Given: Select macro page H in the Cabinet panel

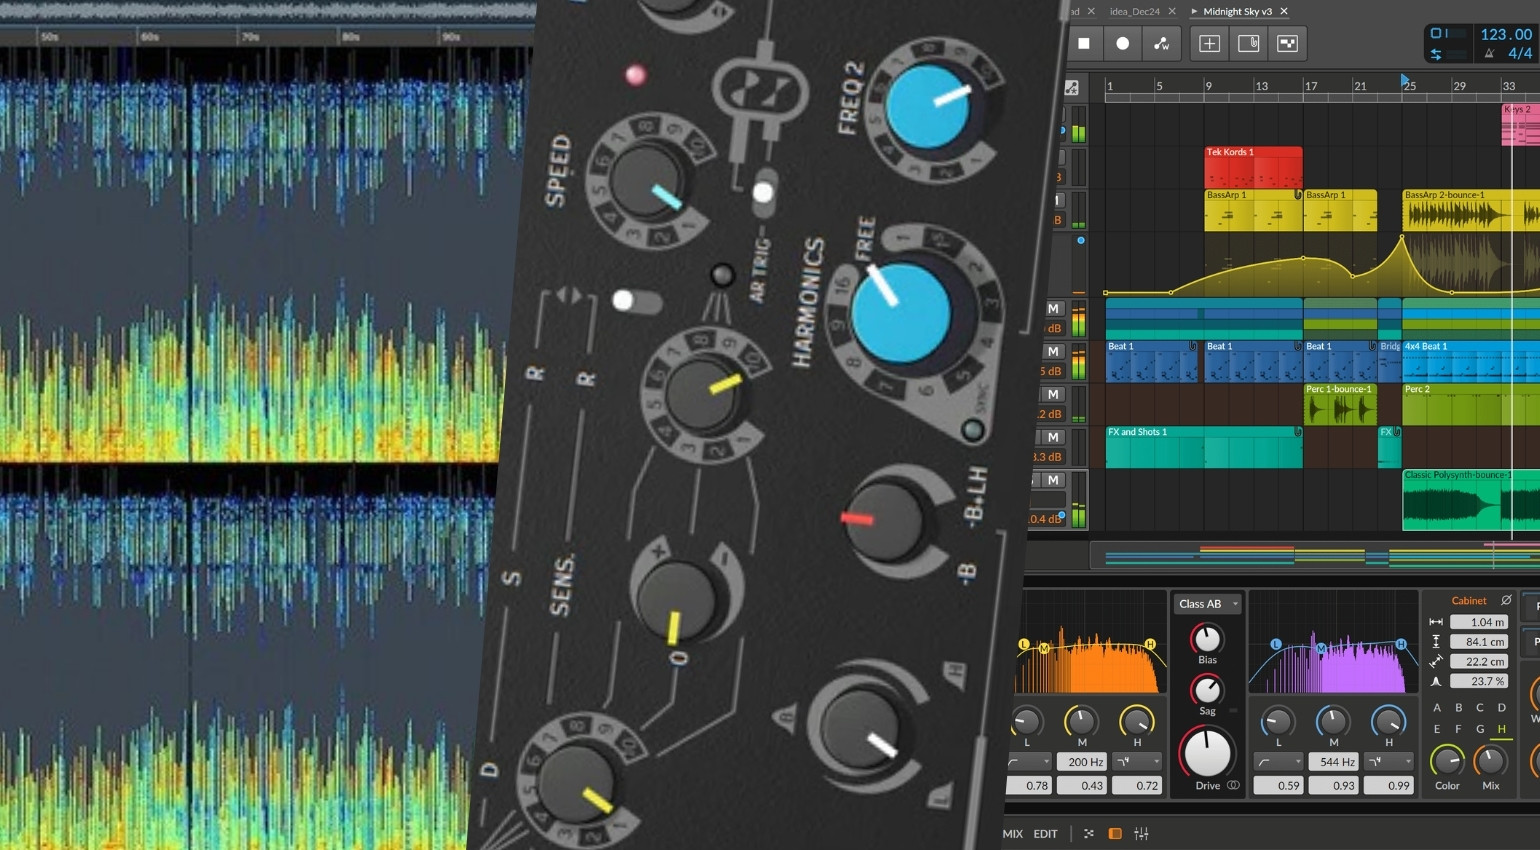Looking at the screenshot, I should (x=1501, y=729).
